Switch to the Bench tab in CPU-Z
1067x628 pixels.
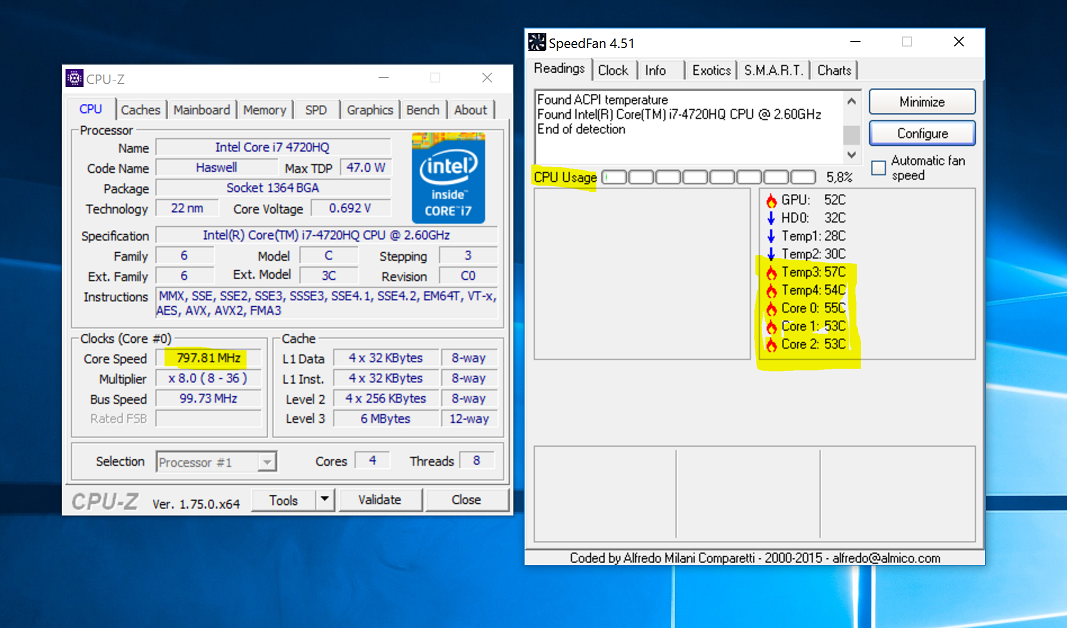point(423,110)
